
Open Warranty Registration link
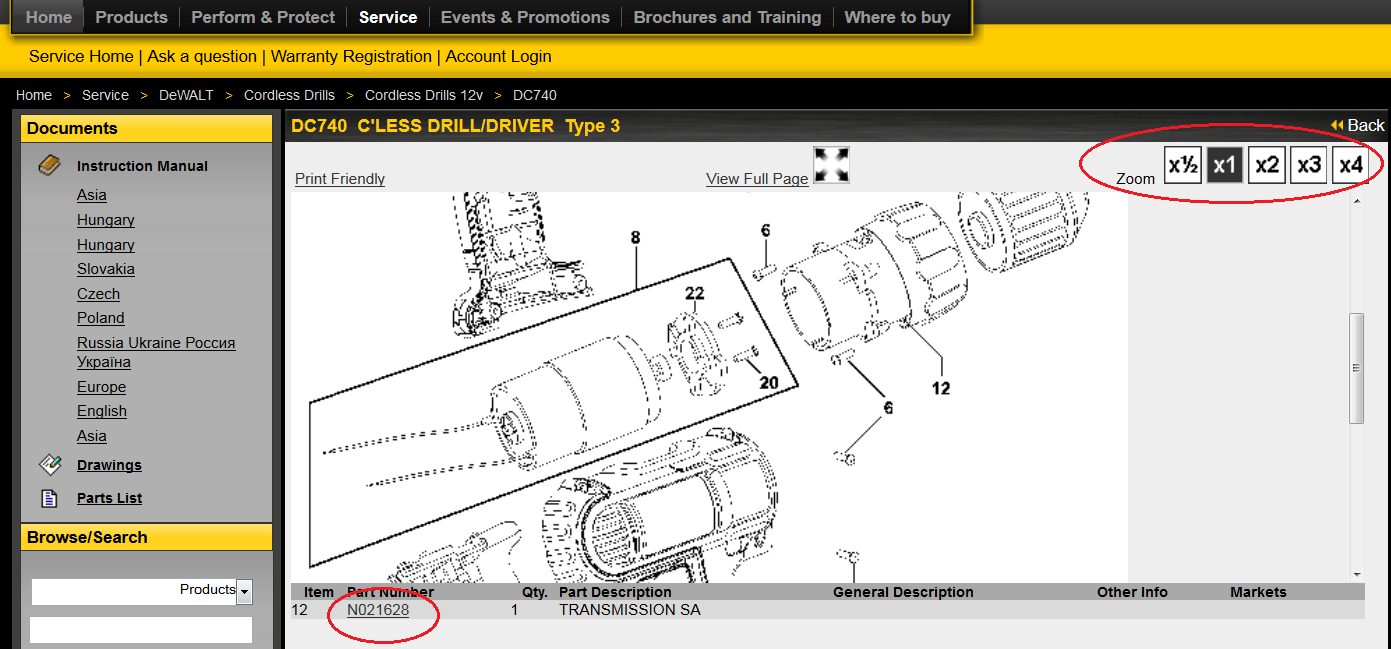(x=351, y=56)
